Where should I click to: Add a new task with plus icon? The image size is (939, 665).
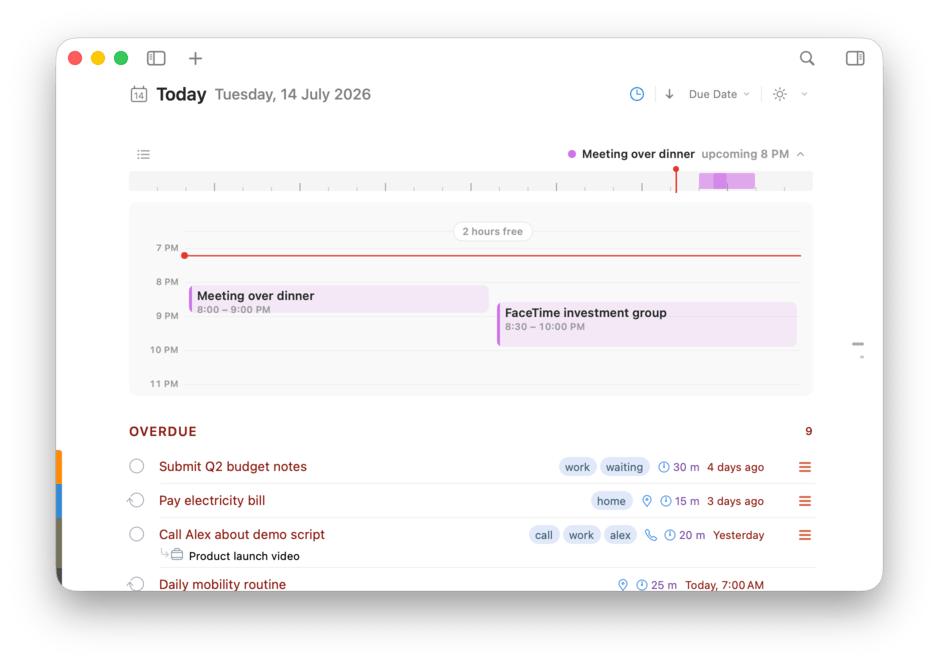click(x=195, y=58)
